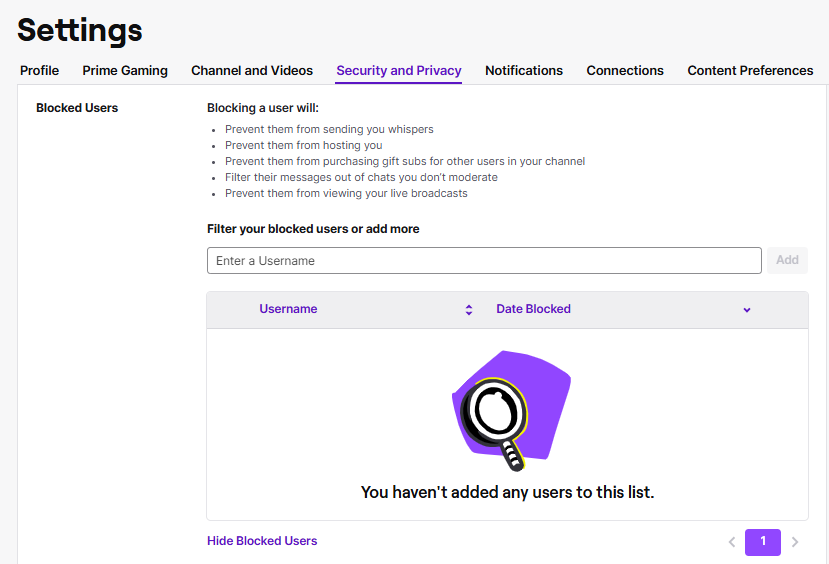
Task: Click the Blocked Users section label
Action: 77,108
